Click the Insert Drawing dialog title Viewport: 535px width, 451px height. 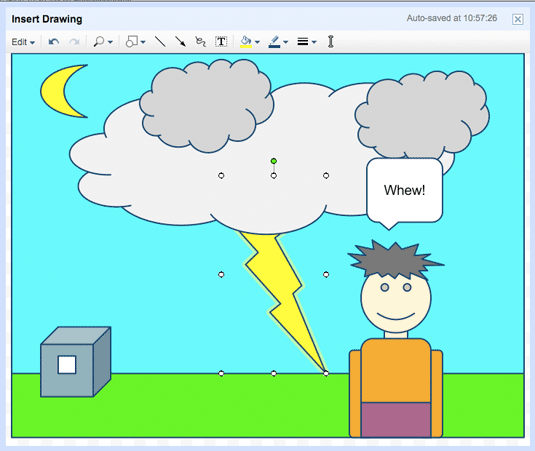pyautogui.click(x=47, y=19)
